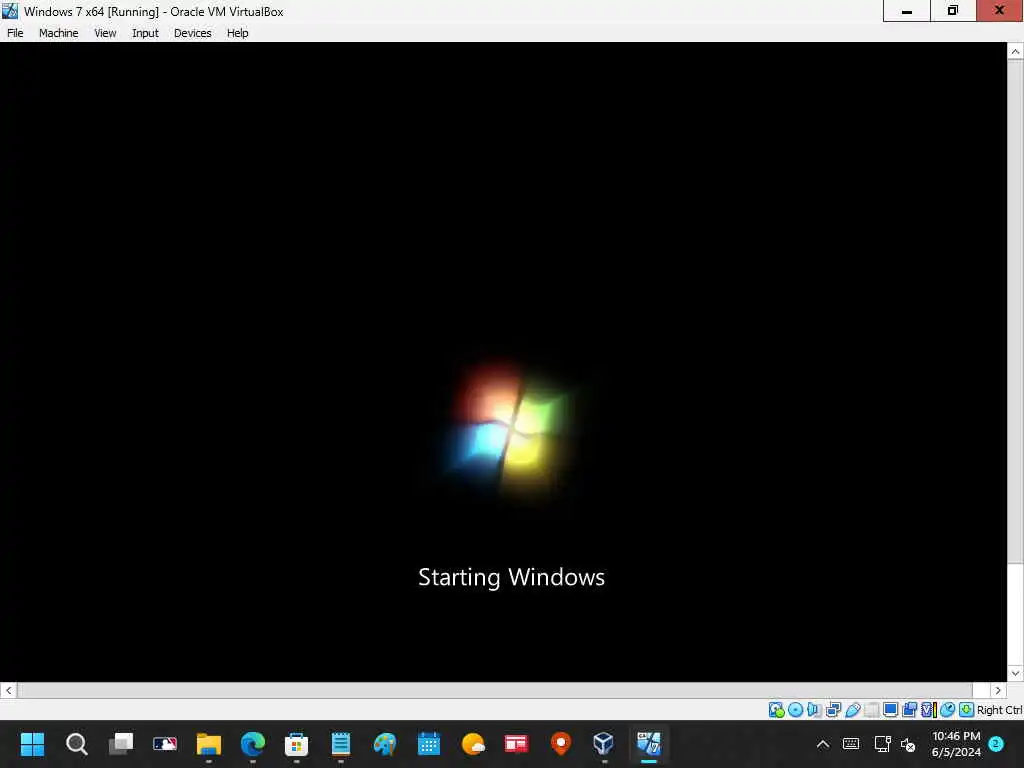Click the network adapters indicator icon
The image size is (1024, 768).
[833, 709]
